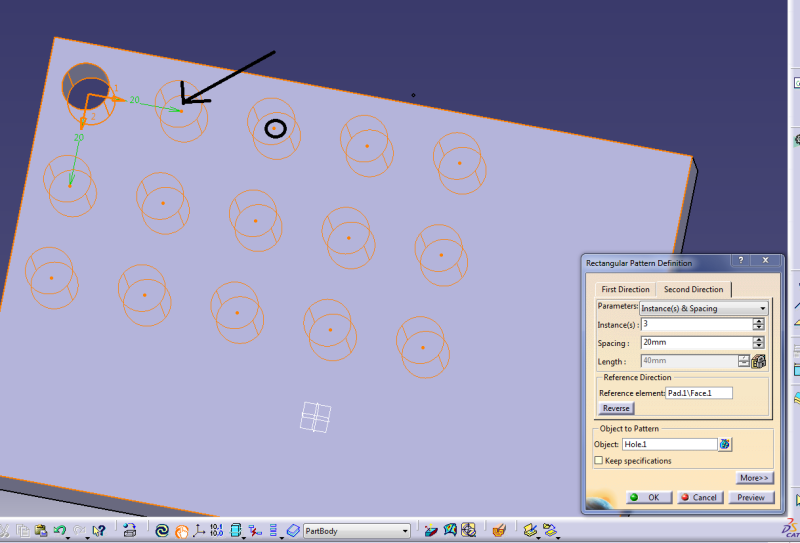Decrease Spacing value with down arrow
Screen dimensions: 800x543
point(759,345)
